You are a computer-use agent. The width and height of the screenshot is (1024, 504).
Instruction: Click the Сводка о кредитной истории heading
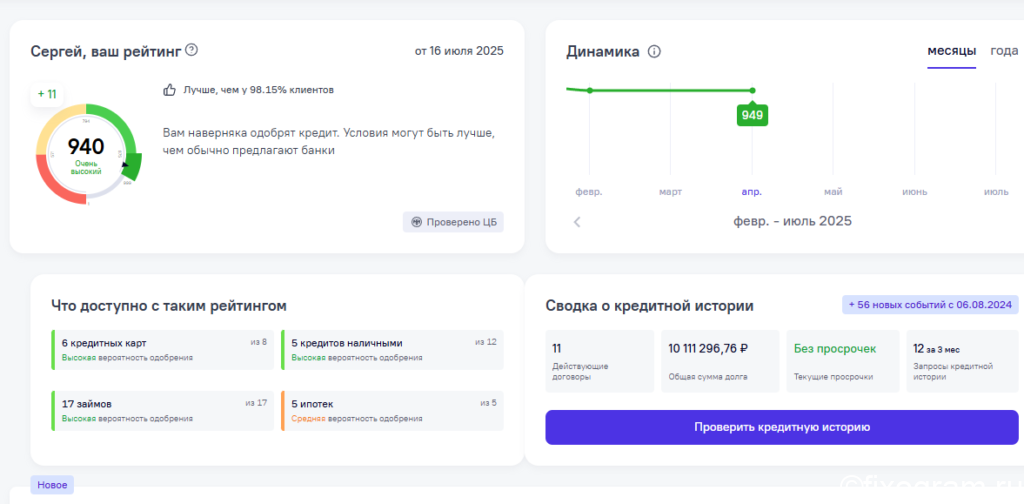[x=649, y=306]
